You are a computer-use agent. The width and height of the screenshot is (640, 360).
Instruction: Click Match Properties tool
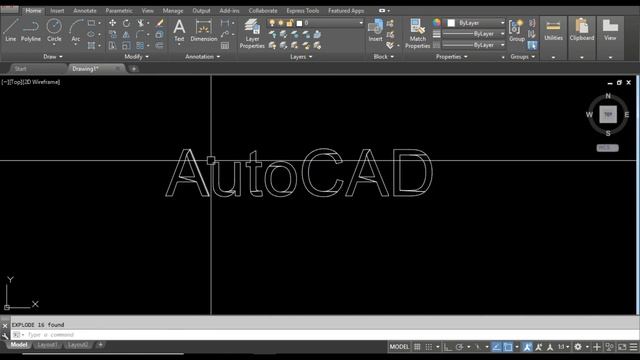coord(418,33)
